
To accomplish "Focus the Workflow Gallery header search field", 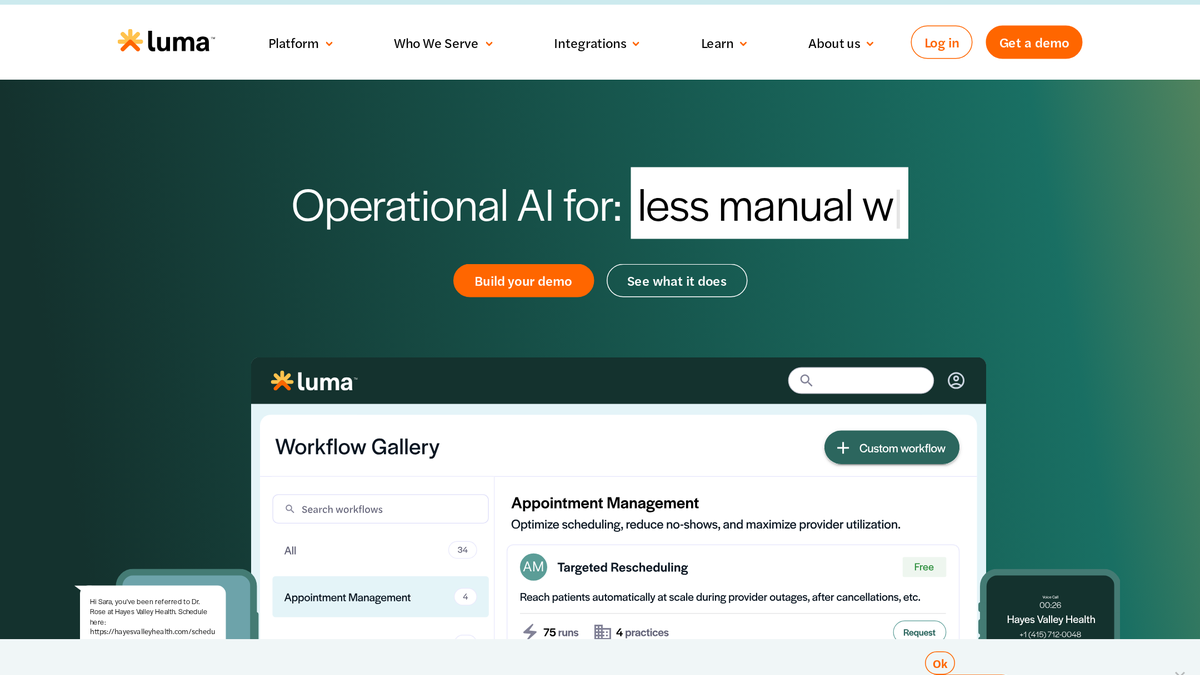I will [x=861, y=381].
